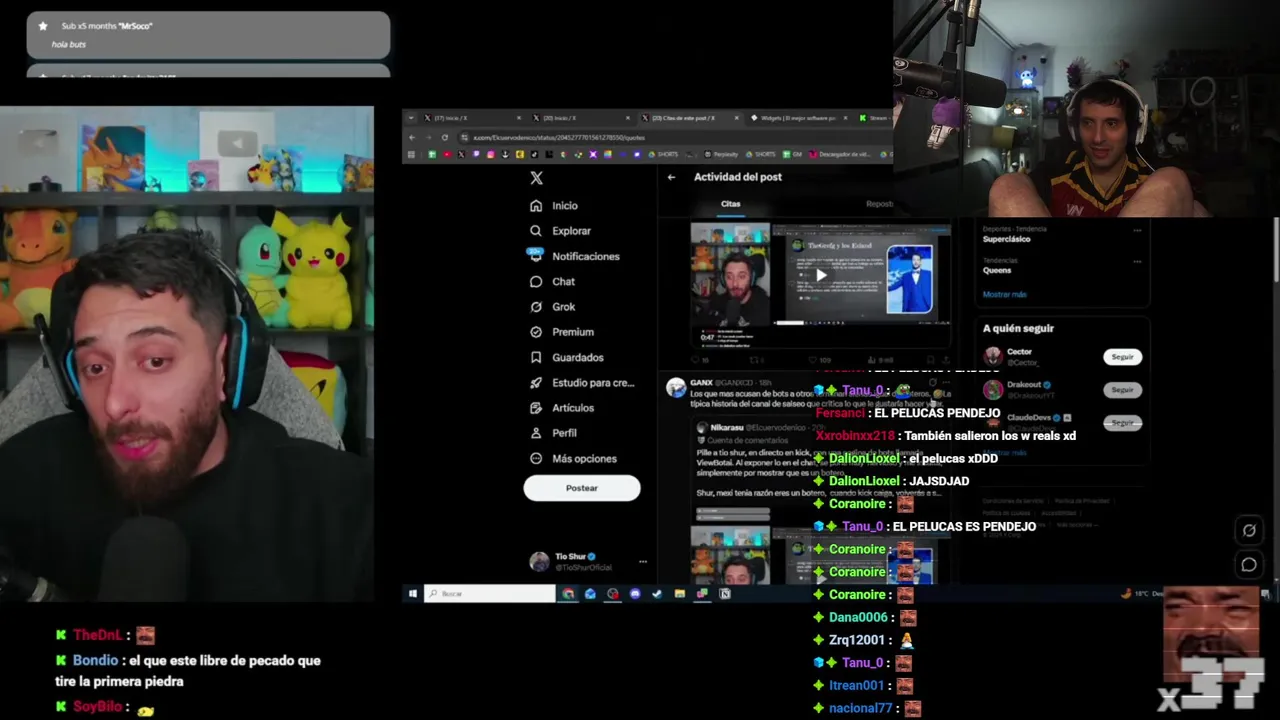The image size is (1280, 720).
Task: Open Chrome from the taskbar
Action: click(568, 594)
